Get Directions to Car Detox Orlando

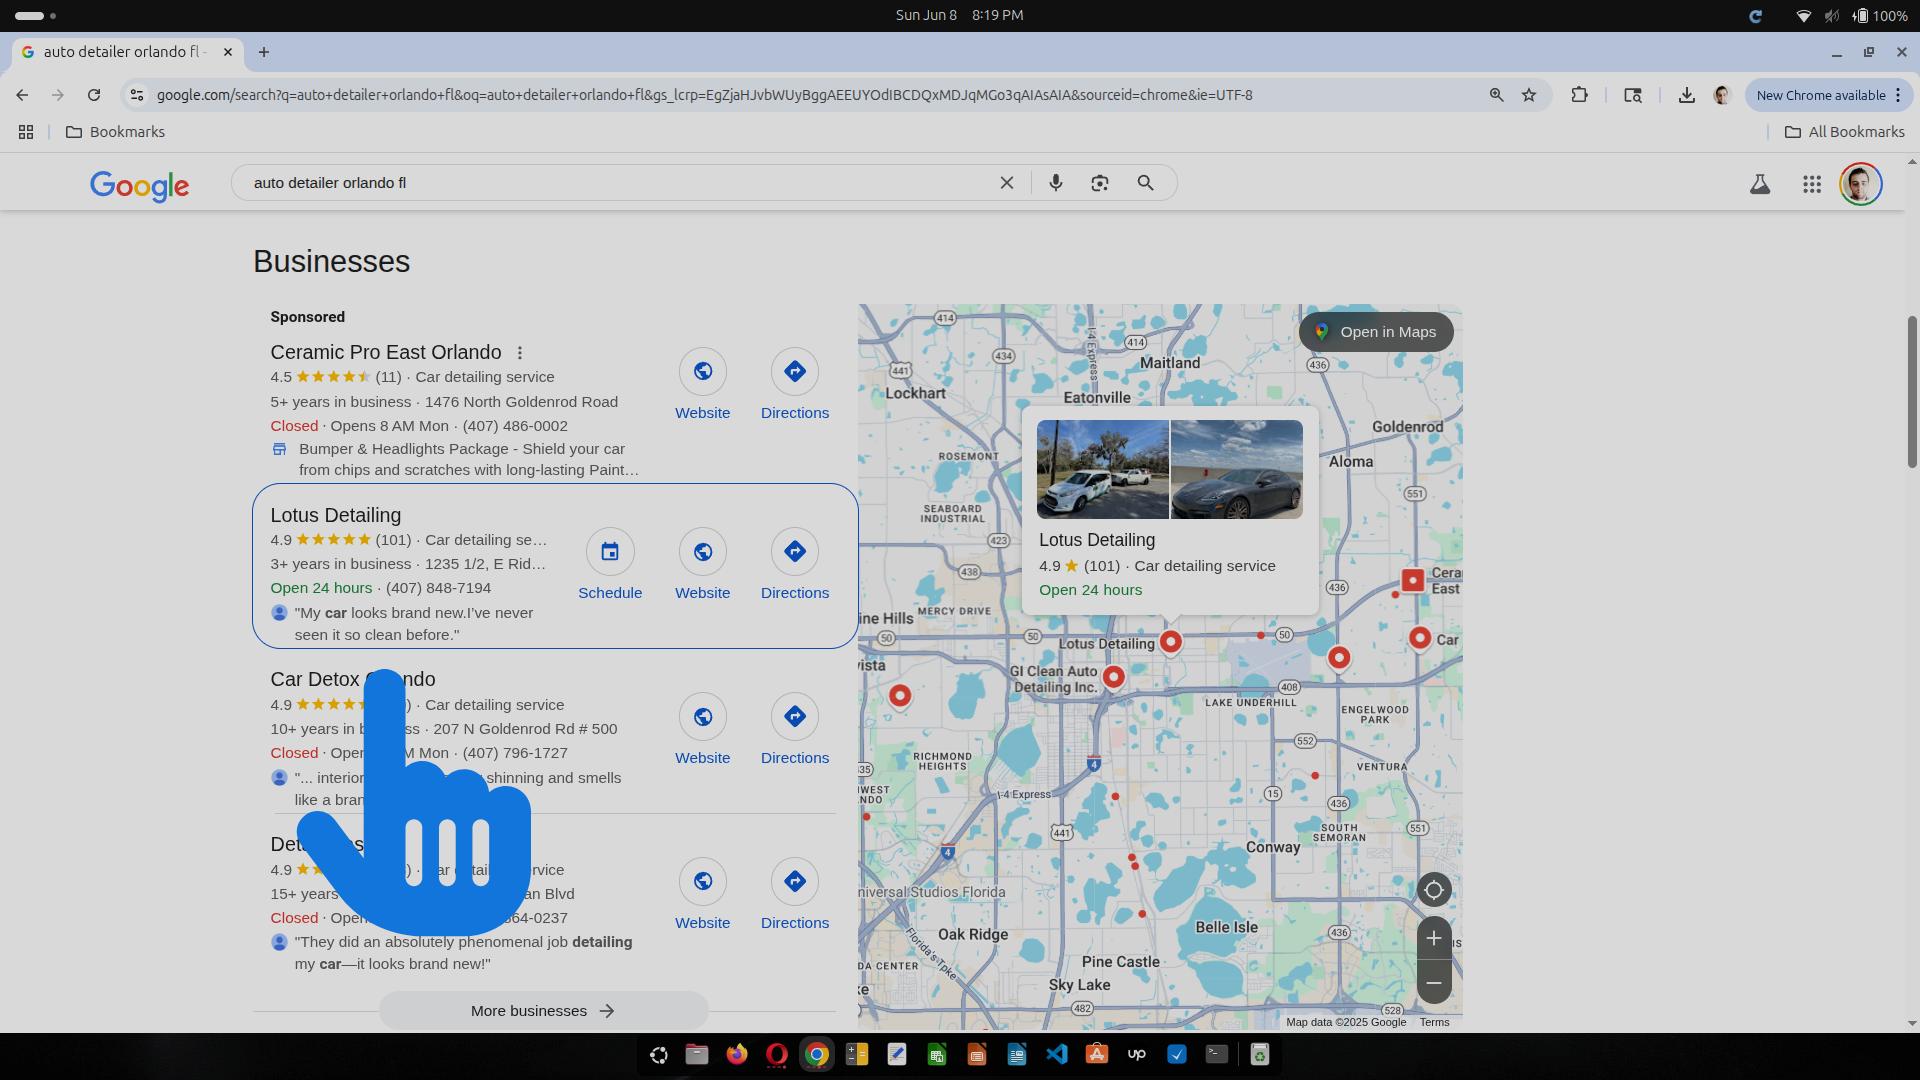(794, 730)
